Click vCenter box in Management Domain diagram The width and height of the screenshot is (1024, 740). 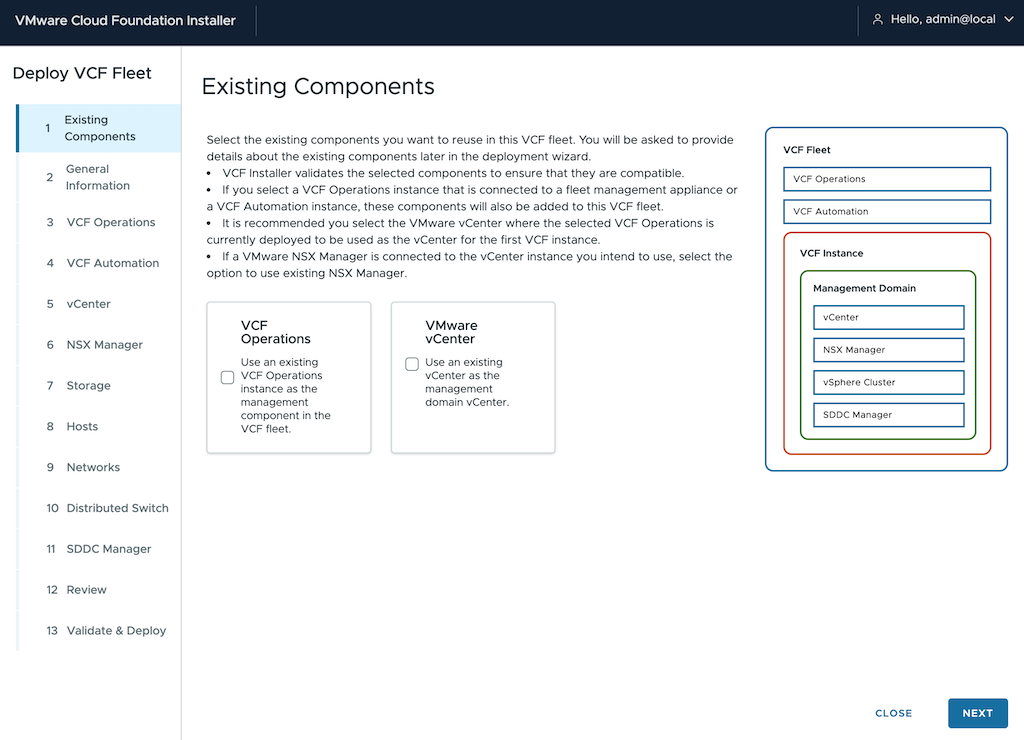click(x=888, y=317)
